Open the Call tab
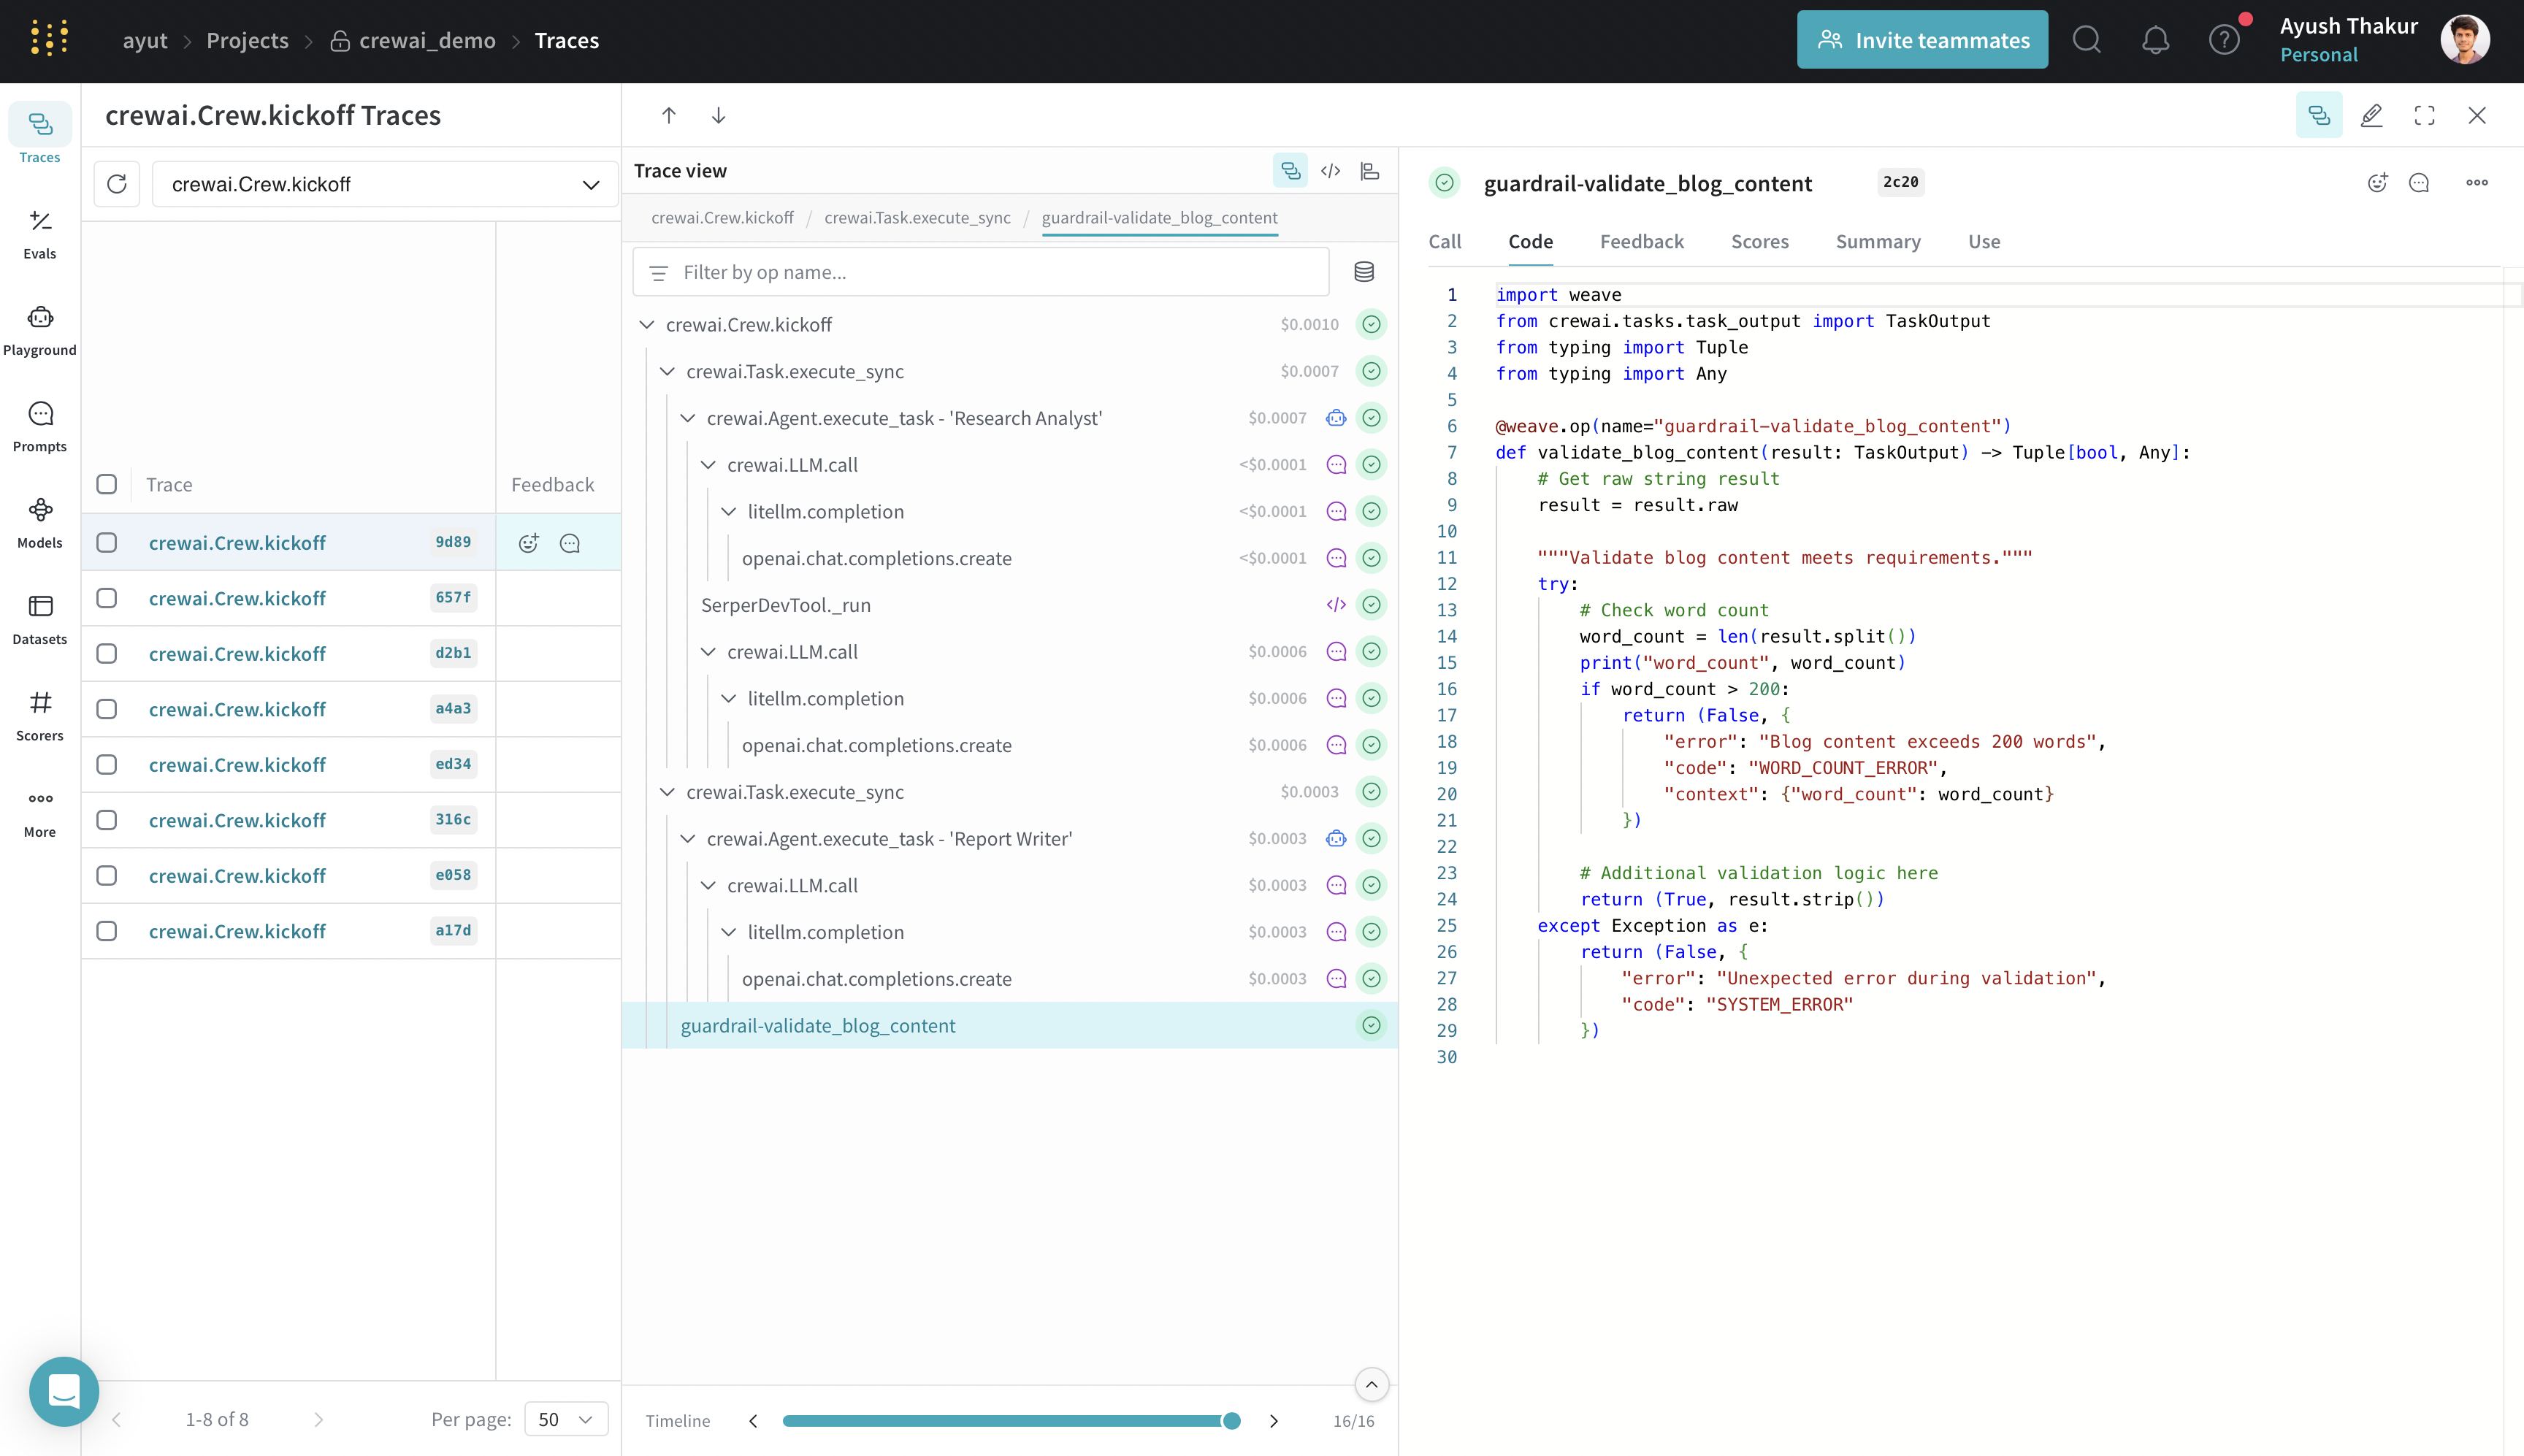The image size is (2524, 1456). point(1444,242)
